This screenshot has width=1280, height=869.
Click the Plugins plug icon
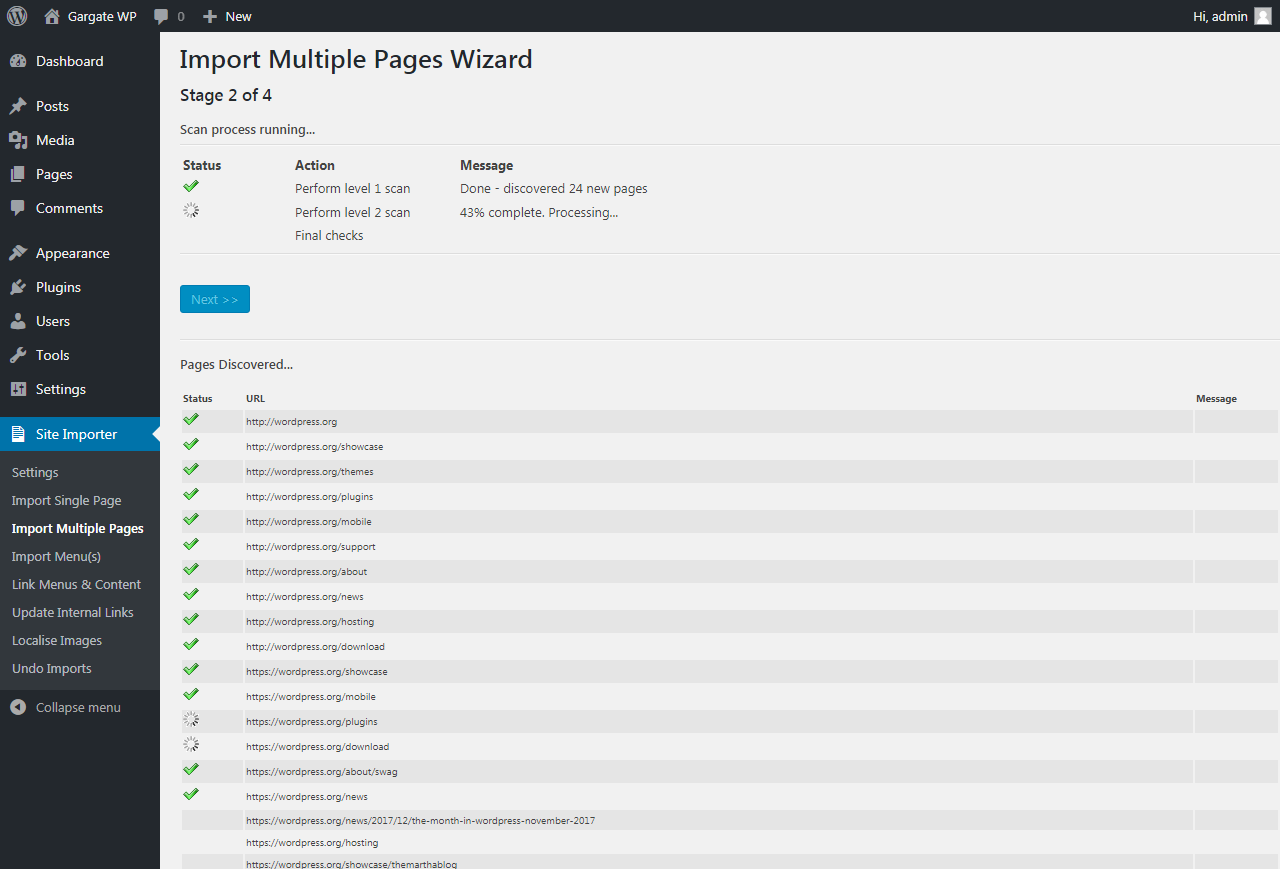[x=18, y=287]
